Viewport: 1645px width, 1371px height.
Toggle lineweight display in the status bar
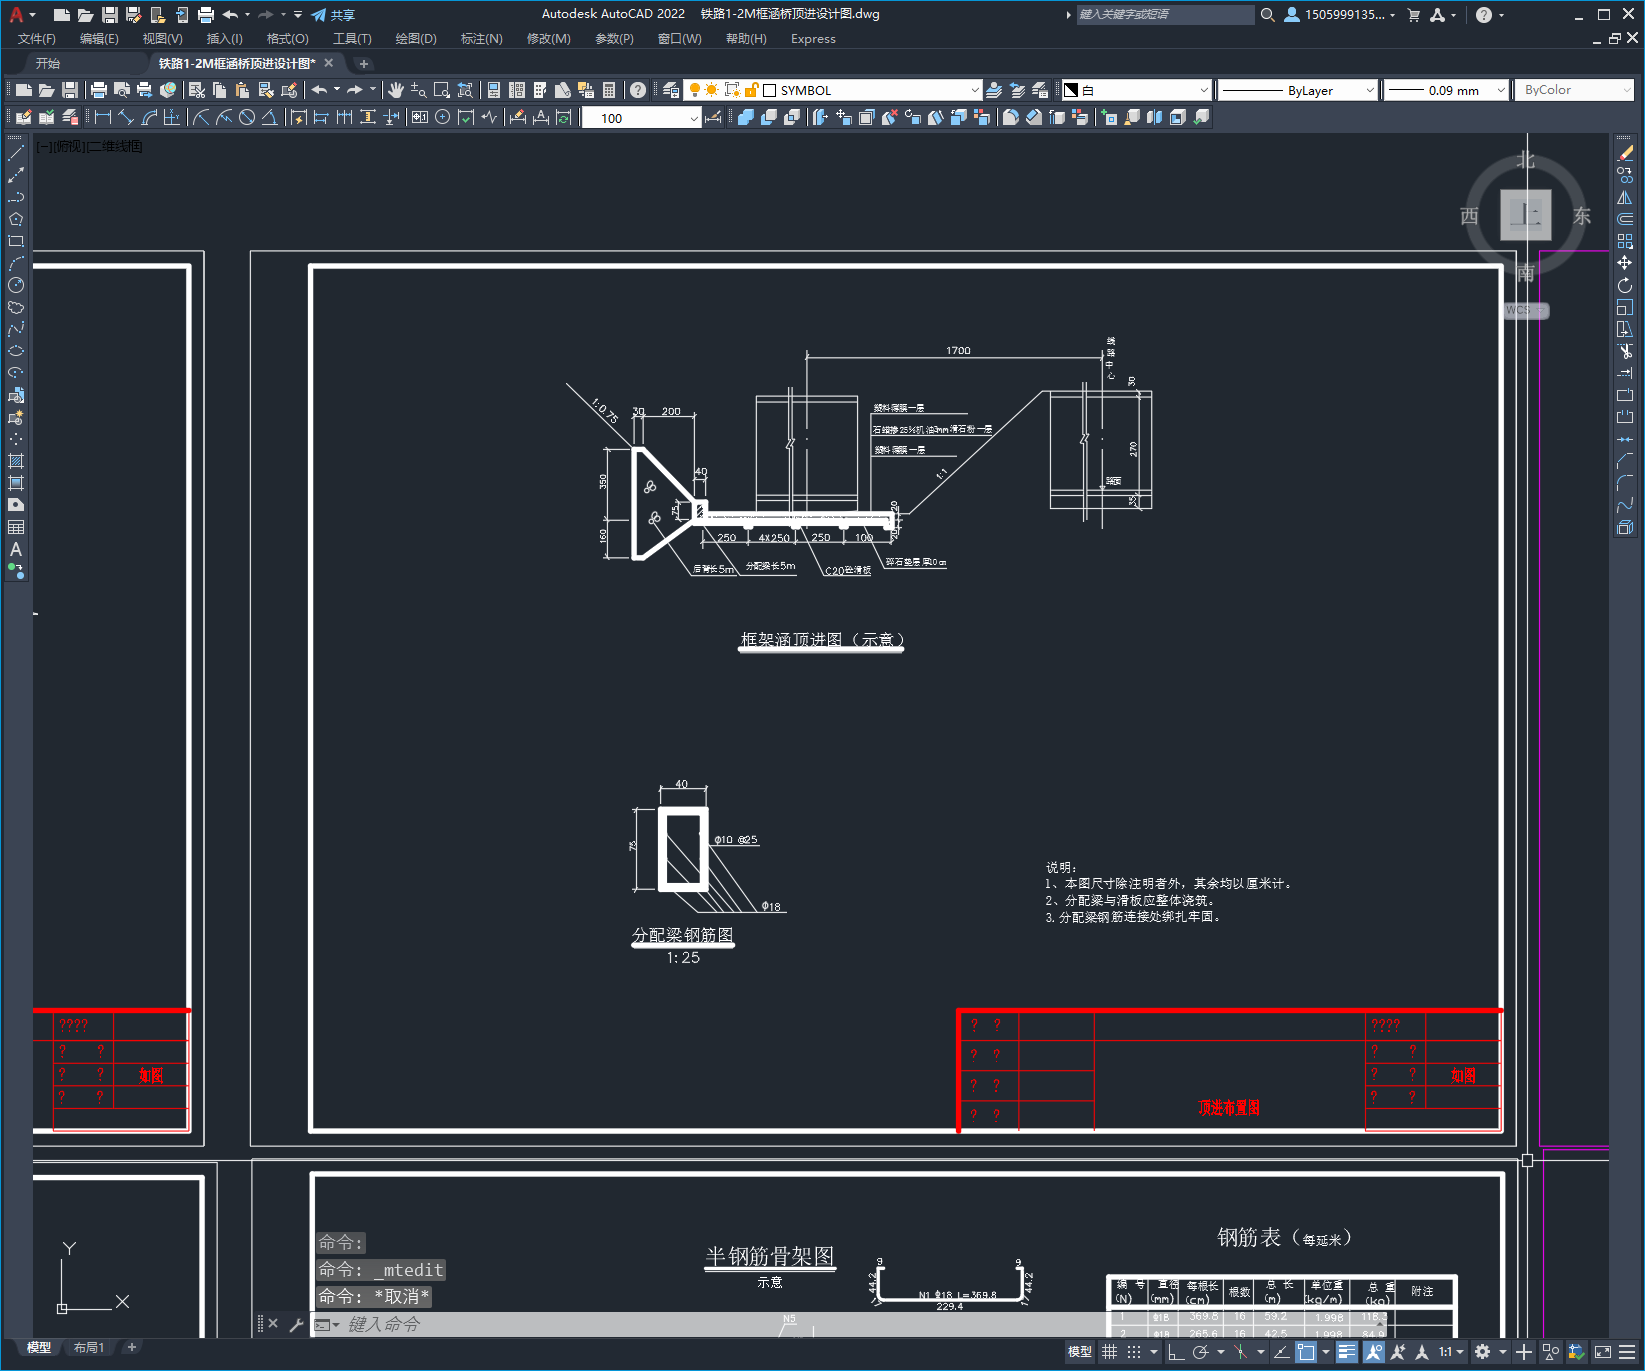pos(1347,1352)
